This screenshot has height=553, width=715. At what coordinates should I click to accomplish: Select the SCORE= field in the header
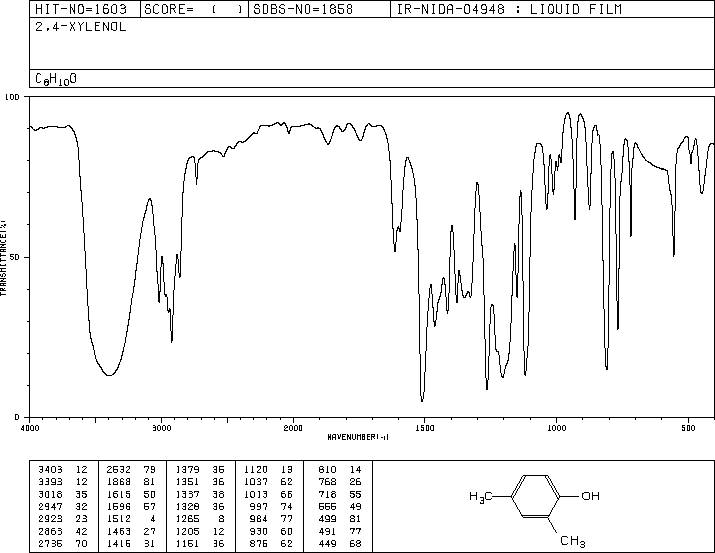click(x=194, y=9)
